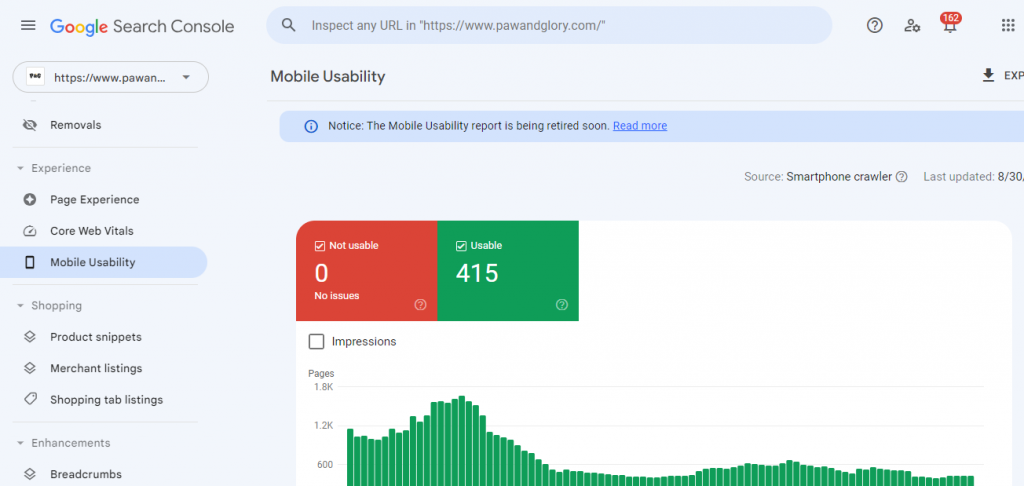Open Breadcrumbs report
The width and height of the screenshot is (1024, 486).
(86, 474)
